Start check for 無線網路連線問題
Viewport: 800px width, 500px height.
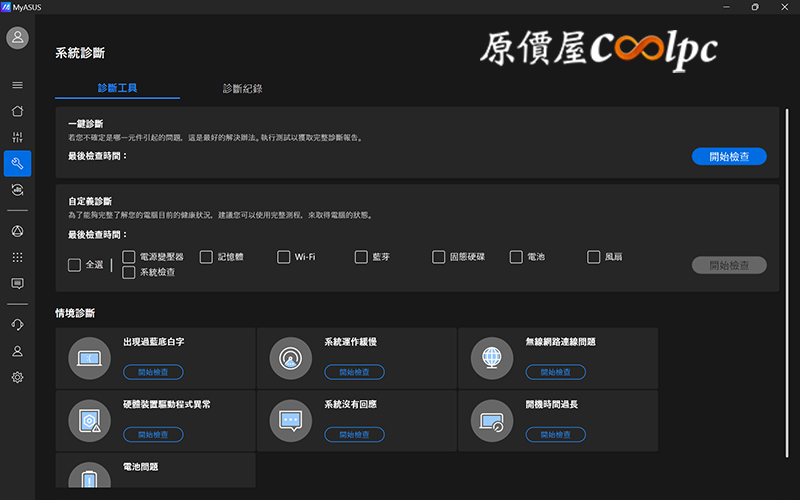[x=556, y=372]
